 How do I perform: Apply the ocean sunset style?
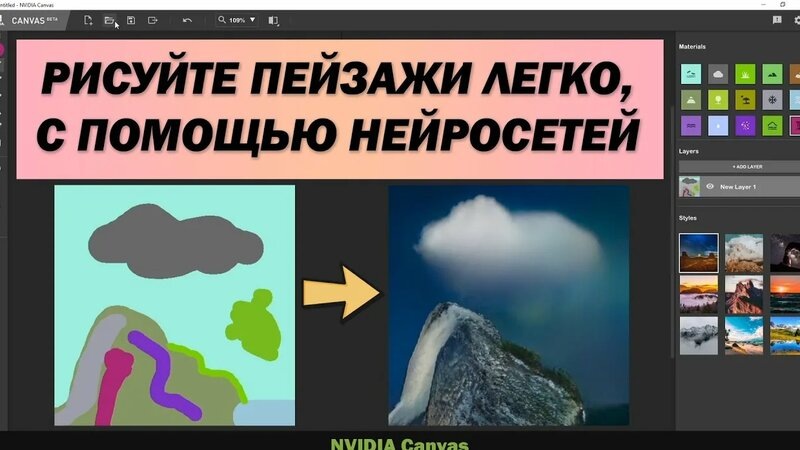(x=785, y=294)
